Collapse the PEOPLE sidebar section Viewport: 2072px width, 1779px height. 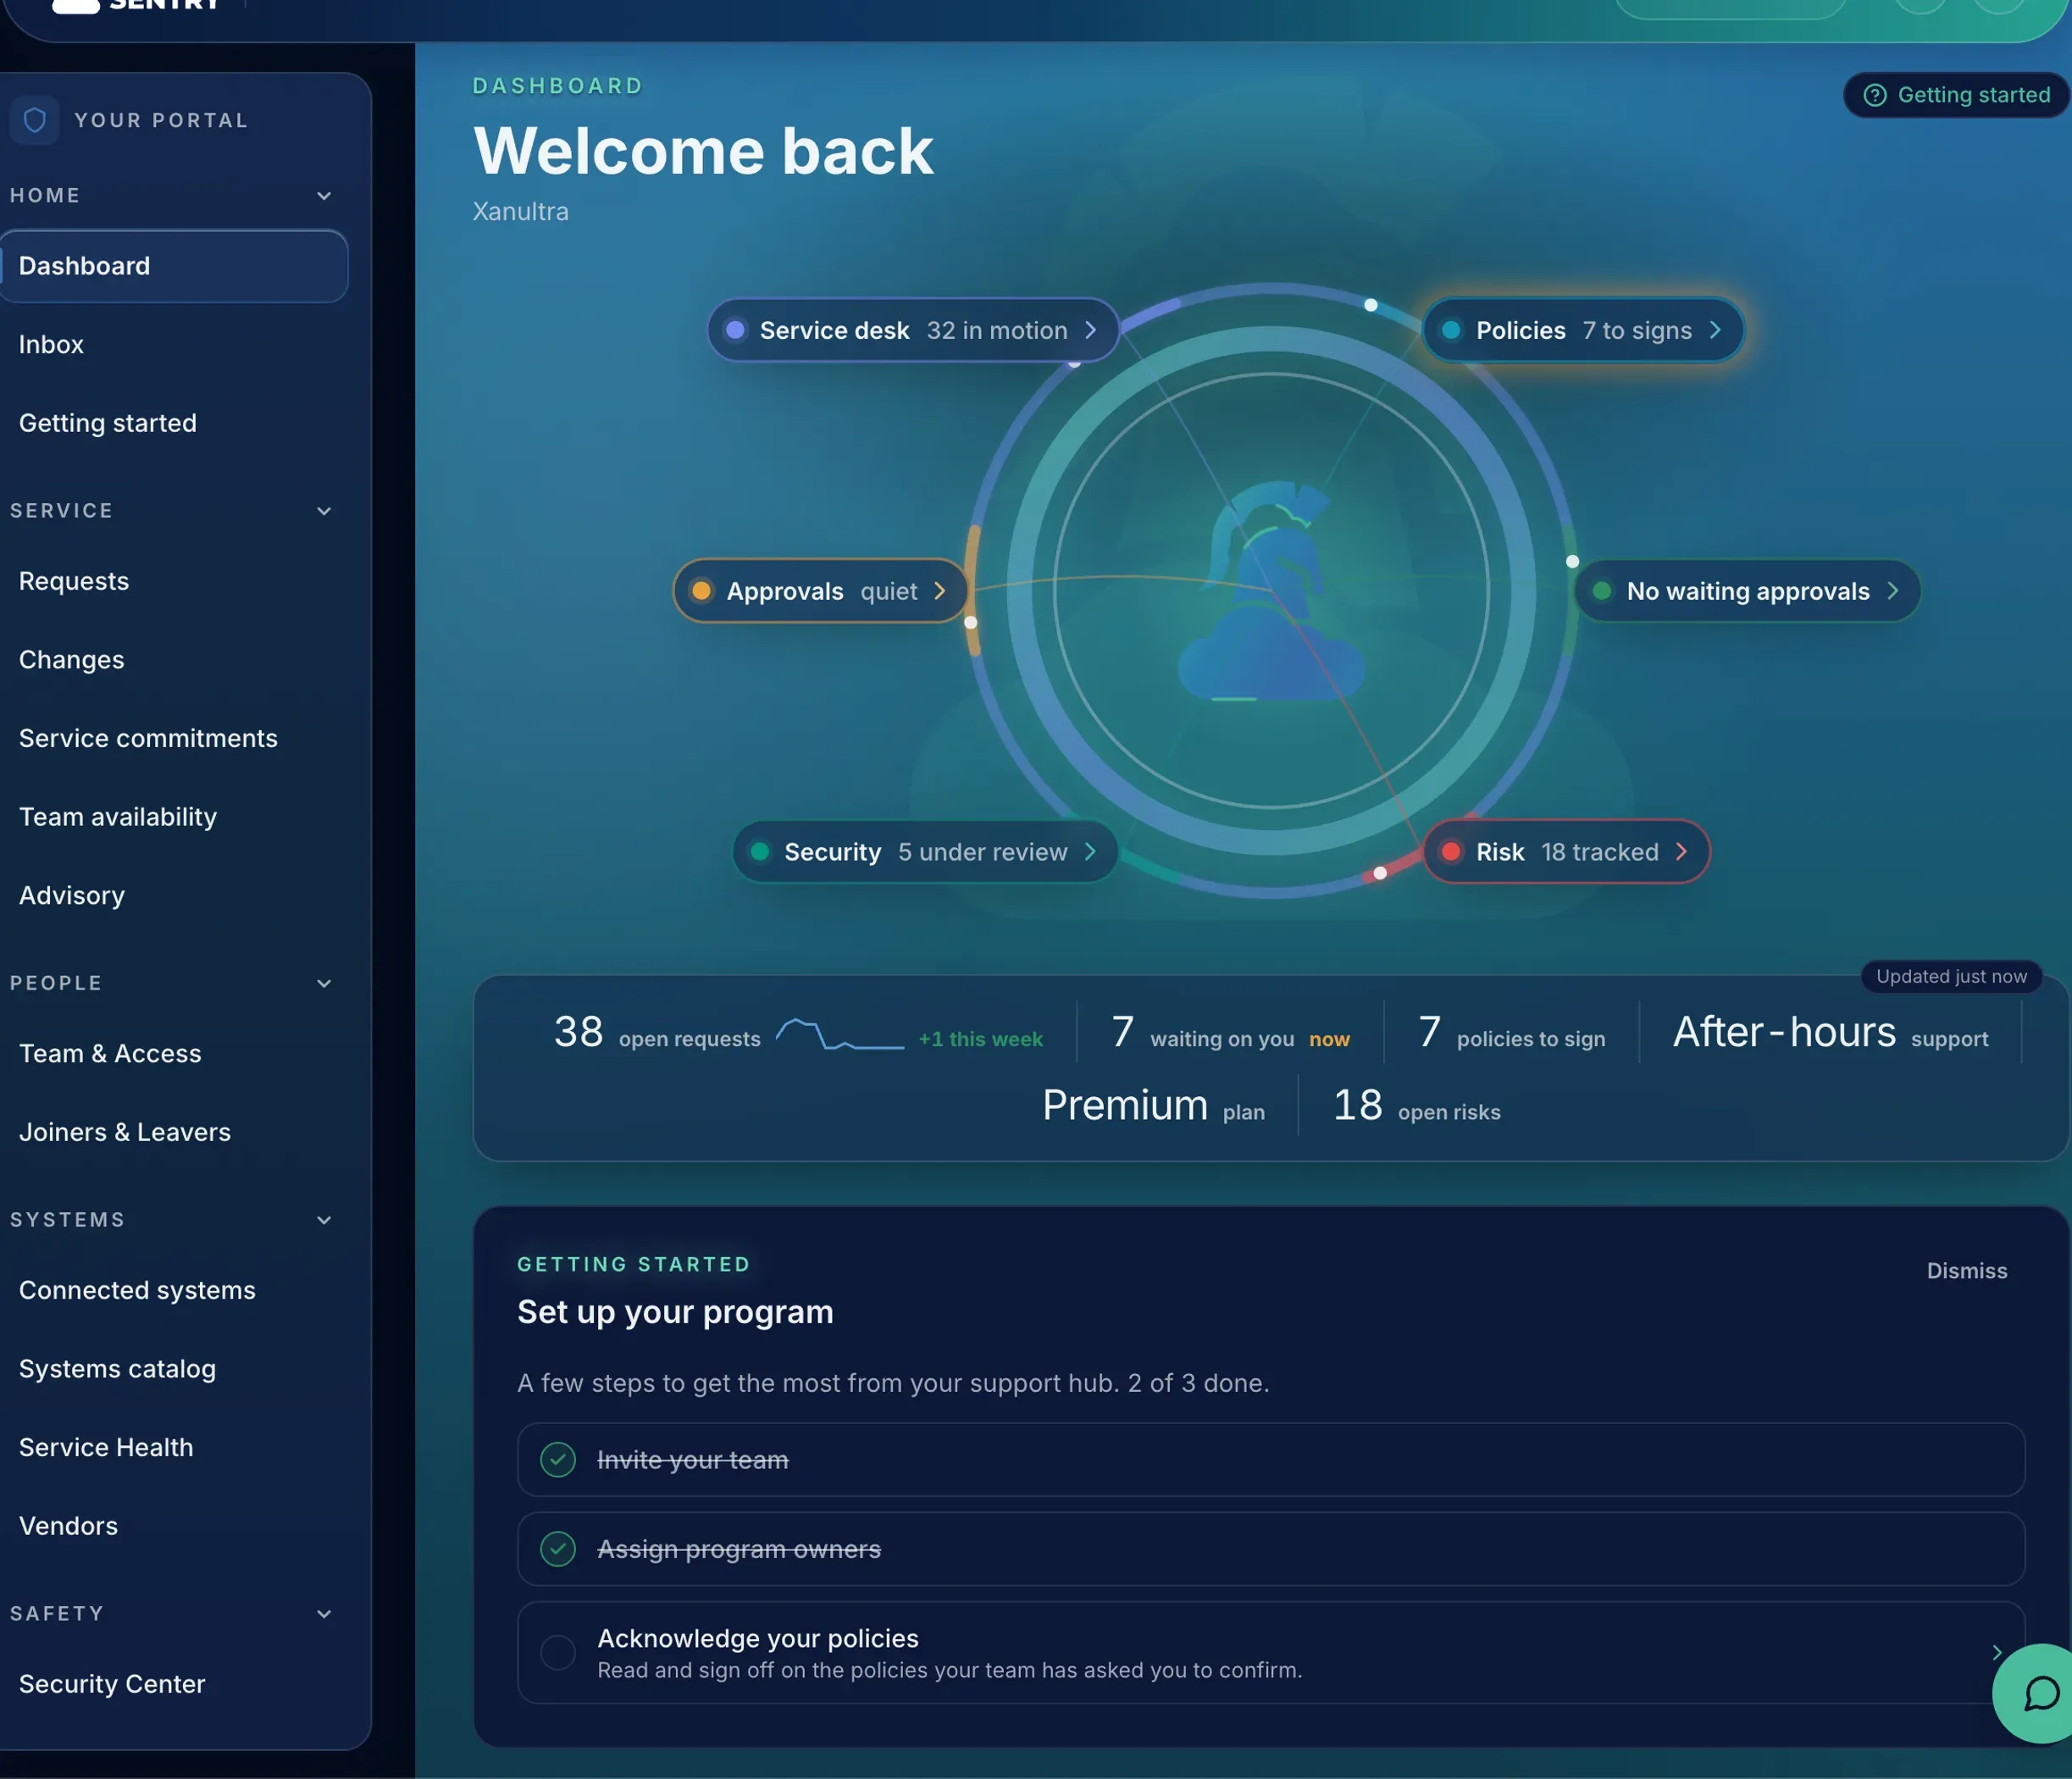324,983
